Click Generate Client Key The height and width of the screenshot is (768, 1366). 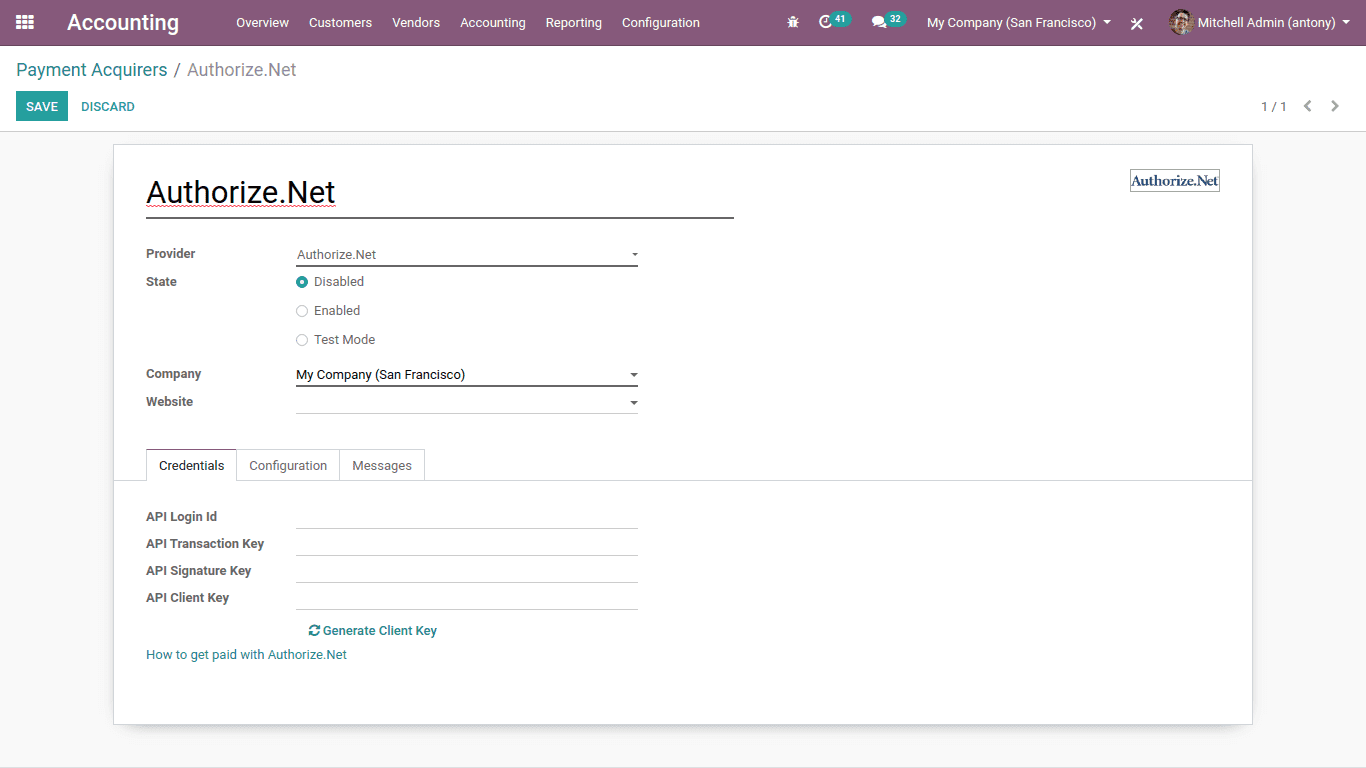coord(373,631)
